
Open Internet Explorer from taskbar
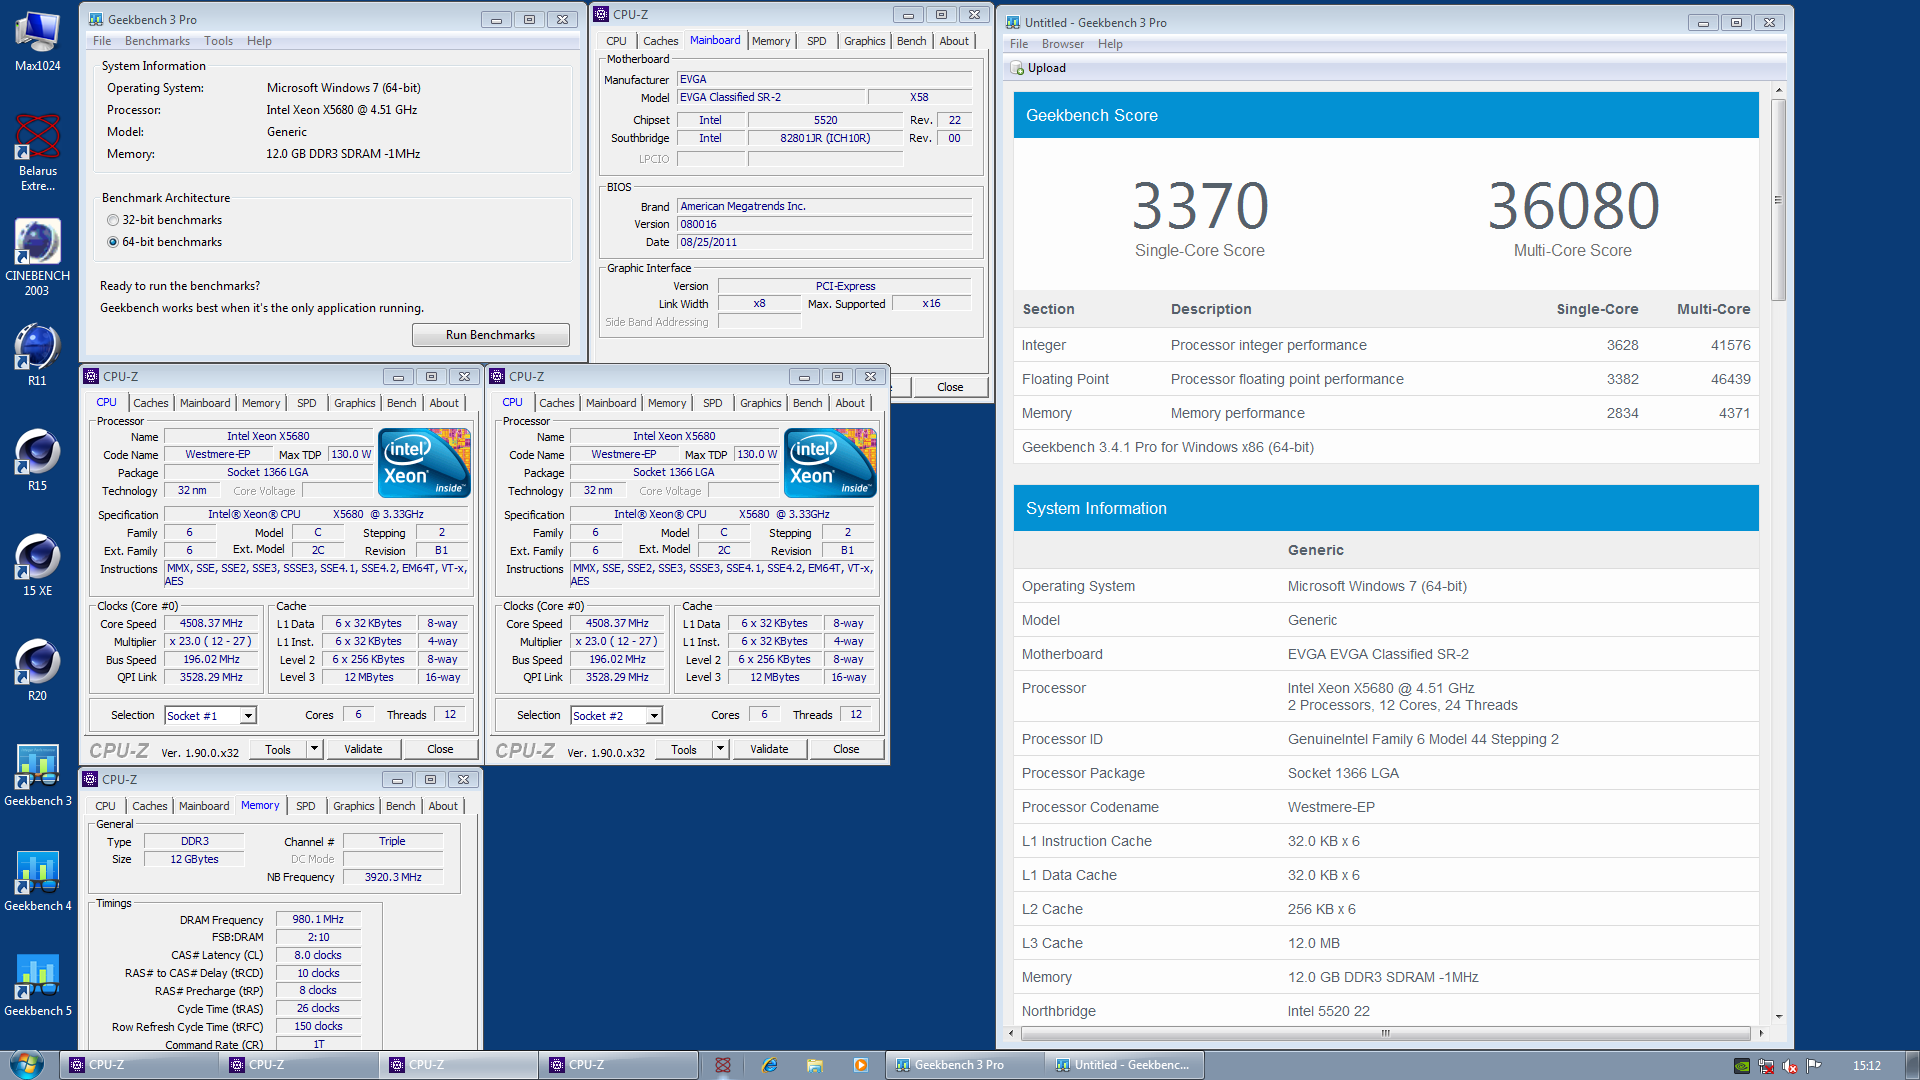coord(769,1065)
